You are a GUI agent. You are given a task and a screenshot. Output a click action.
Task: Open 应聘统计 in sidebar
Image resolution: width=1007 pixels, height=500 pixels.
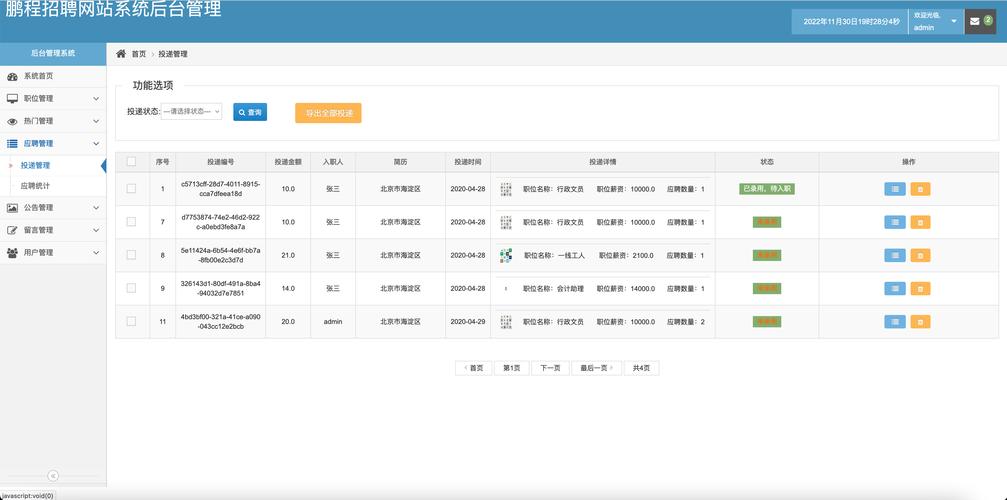(x=36, y=186)
